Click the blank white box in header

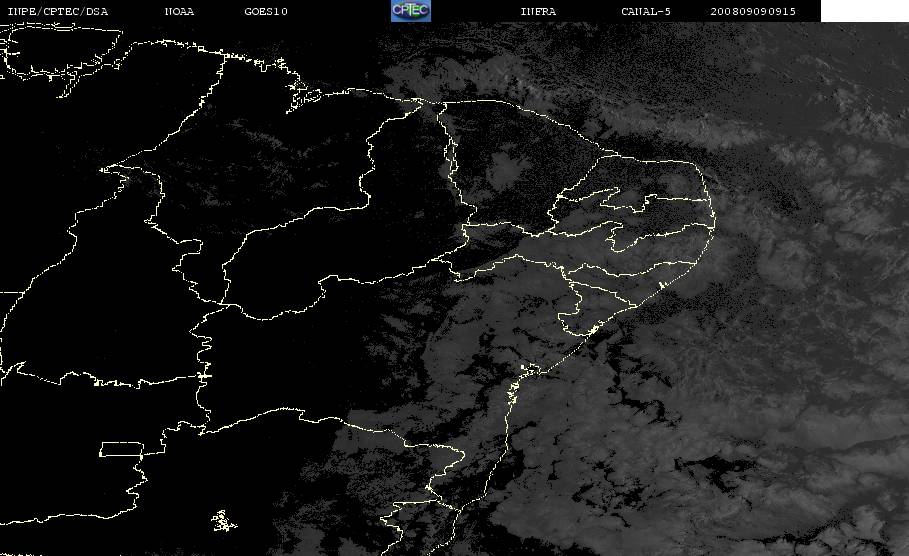pos(865,10)
